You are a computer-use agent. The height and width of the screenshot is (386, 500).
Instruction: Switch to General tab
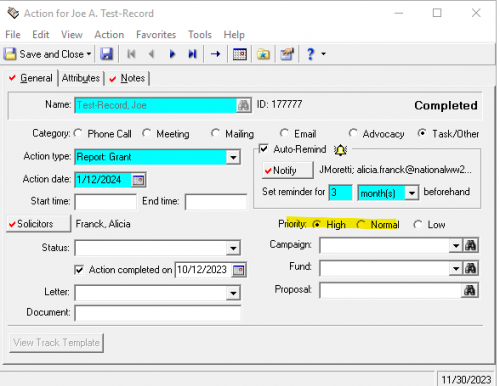tap(31, 78)
